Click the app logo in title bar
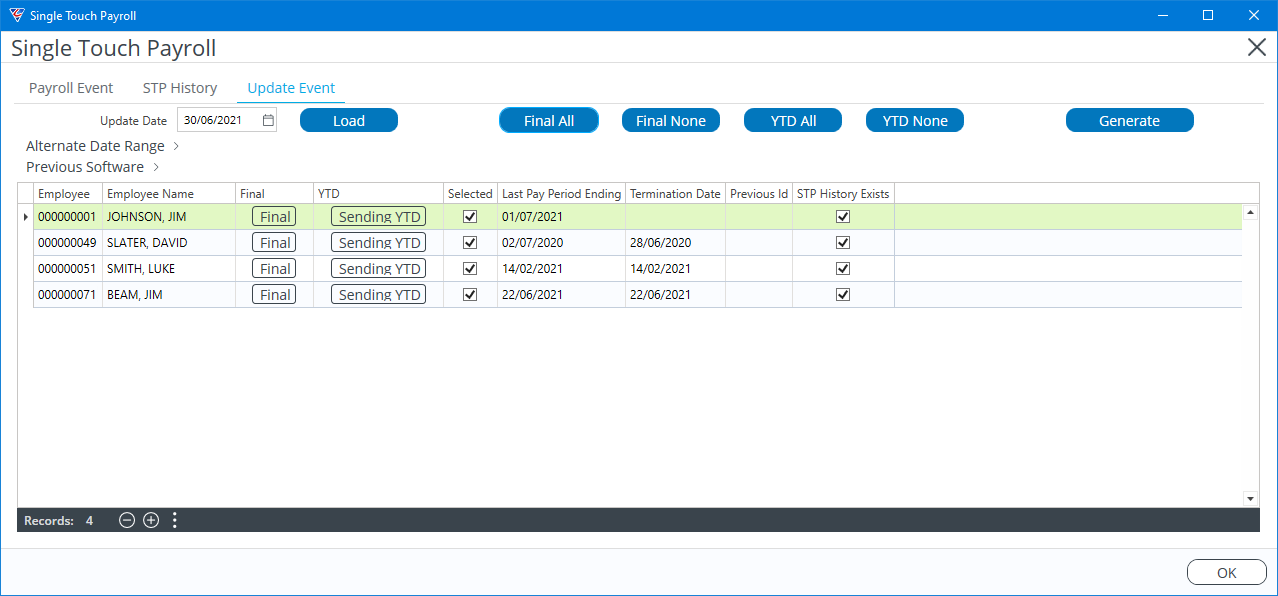 [16, 15]
